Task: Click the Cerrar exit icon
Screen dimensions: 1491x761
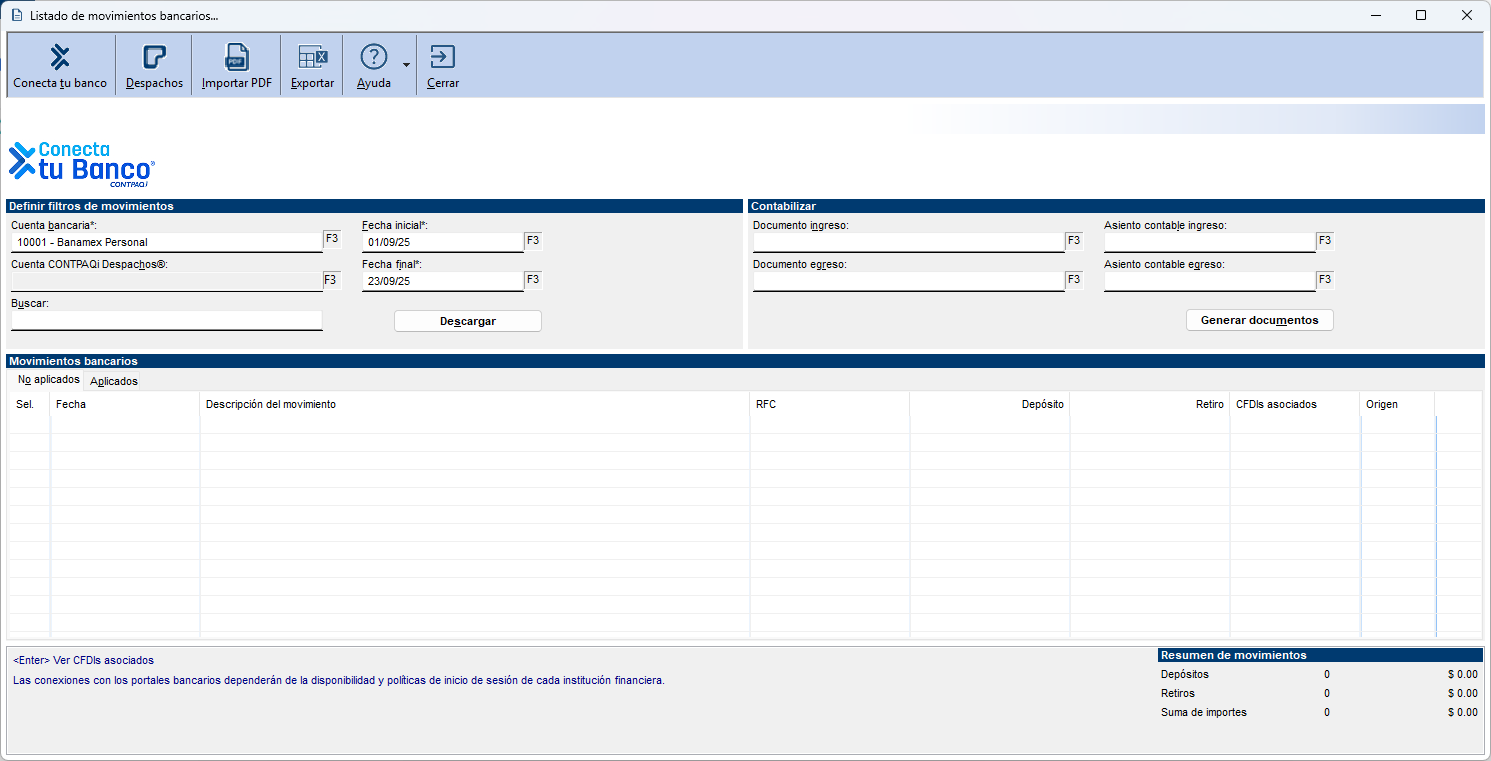Action: (442, 58)
